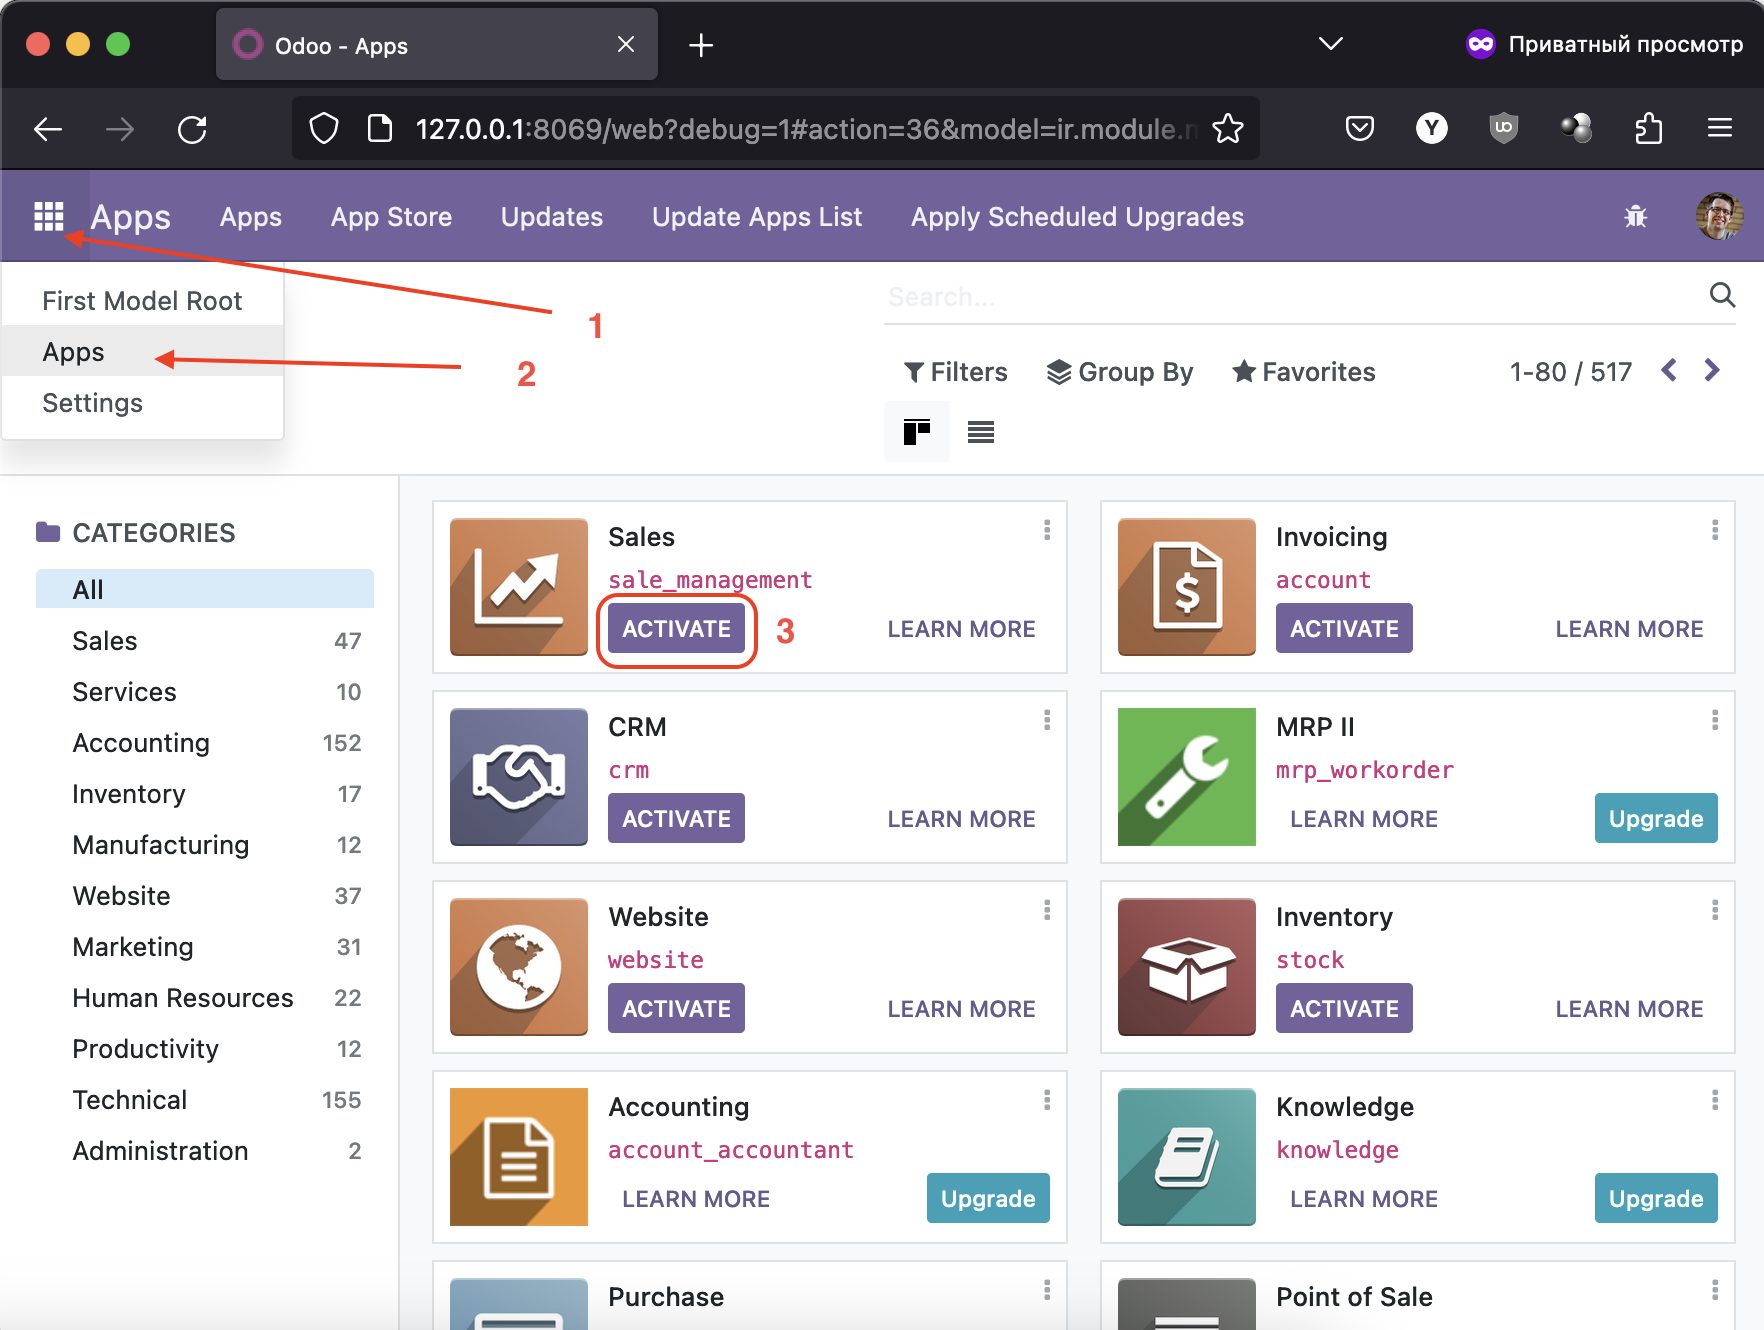Click the Invoicing app icon thumbnail
The width and height of the screenshot is (1764, 1330).
pos(1187,587)
